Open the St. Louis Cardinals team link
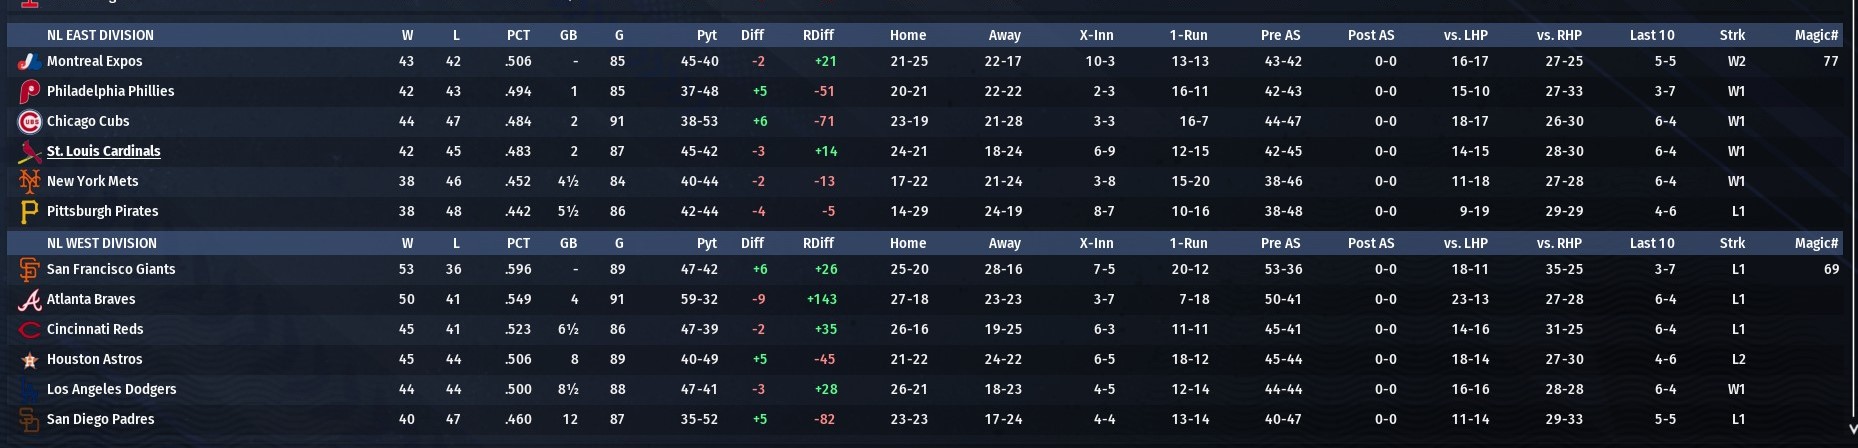 (x=103, y=152)
